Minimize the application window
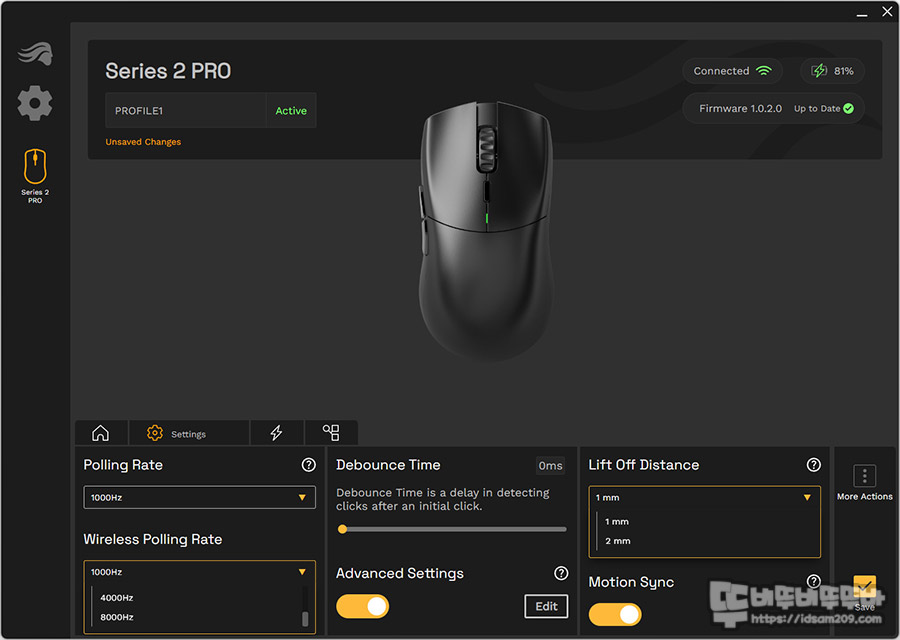This screenshot has height=640, width=900. pos(862,13)
